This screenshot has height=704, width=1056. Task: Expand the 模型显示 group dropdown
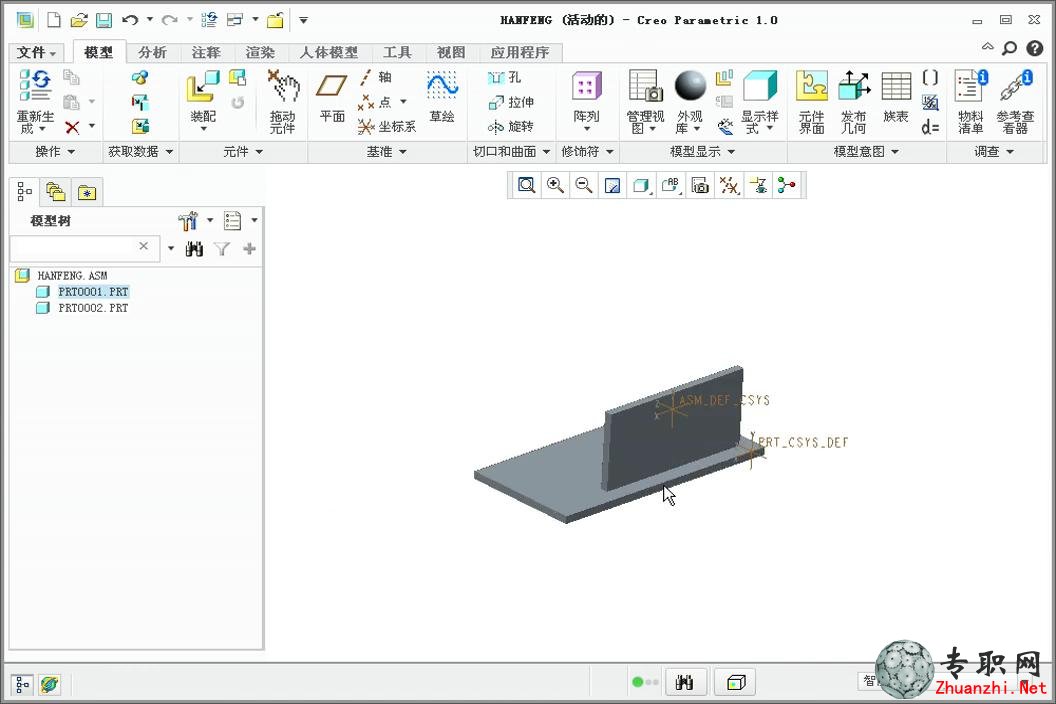[x=702, y=152]
